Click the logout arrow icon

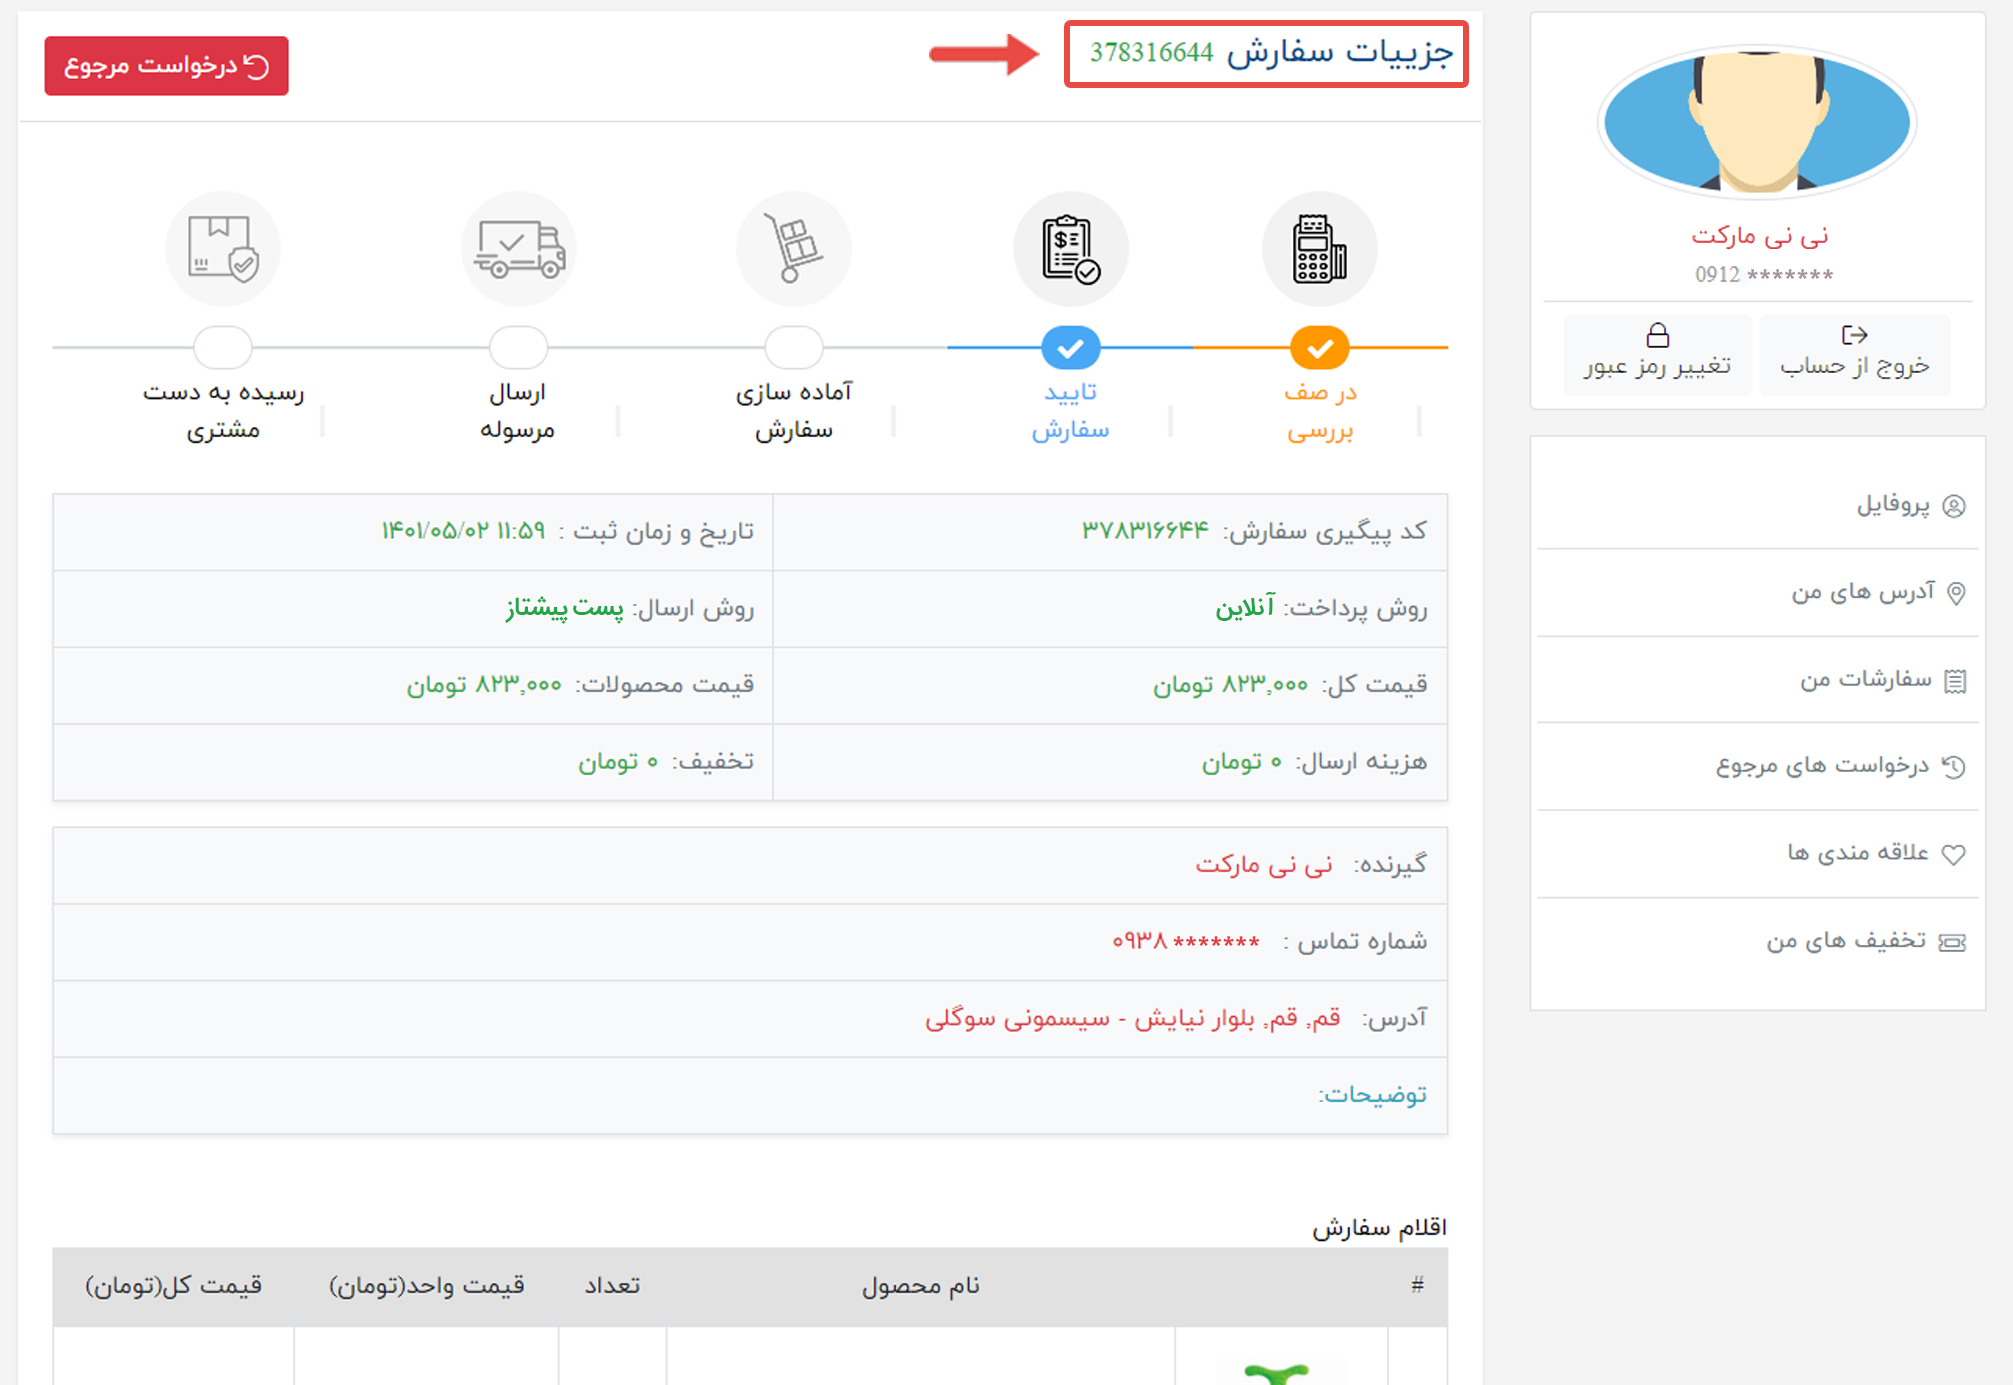pyautogui.click(x=1854, y=335)
